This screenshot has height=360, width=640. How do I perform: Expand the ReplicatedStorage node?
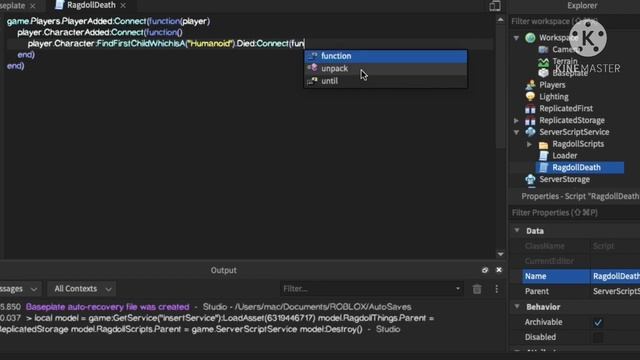(x=516, y=120)
